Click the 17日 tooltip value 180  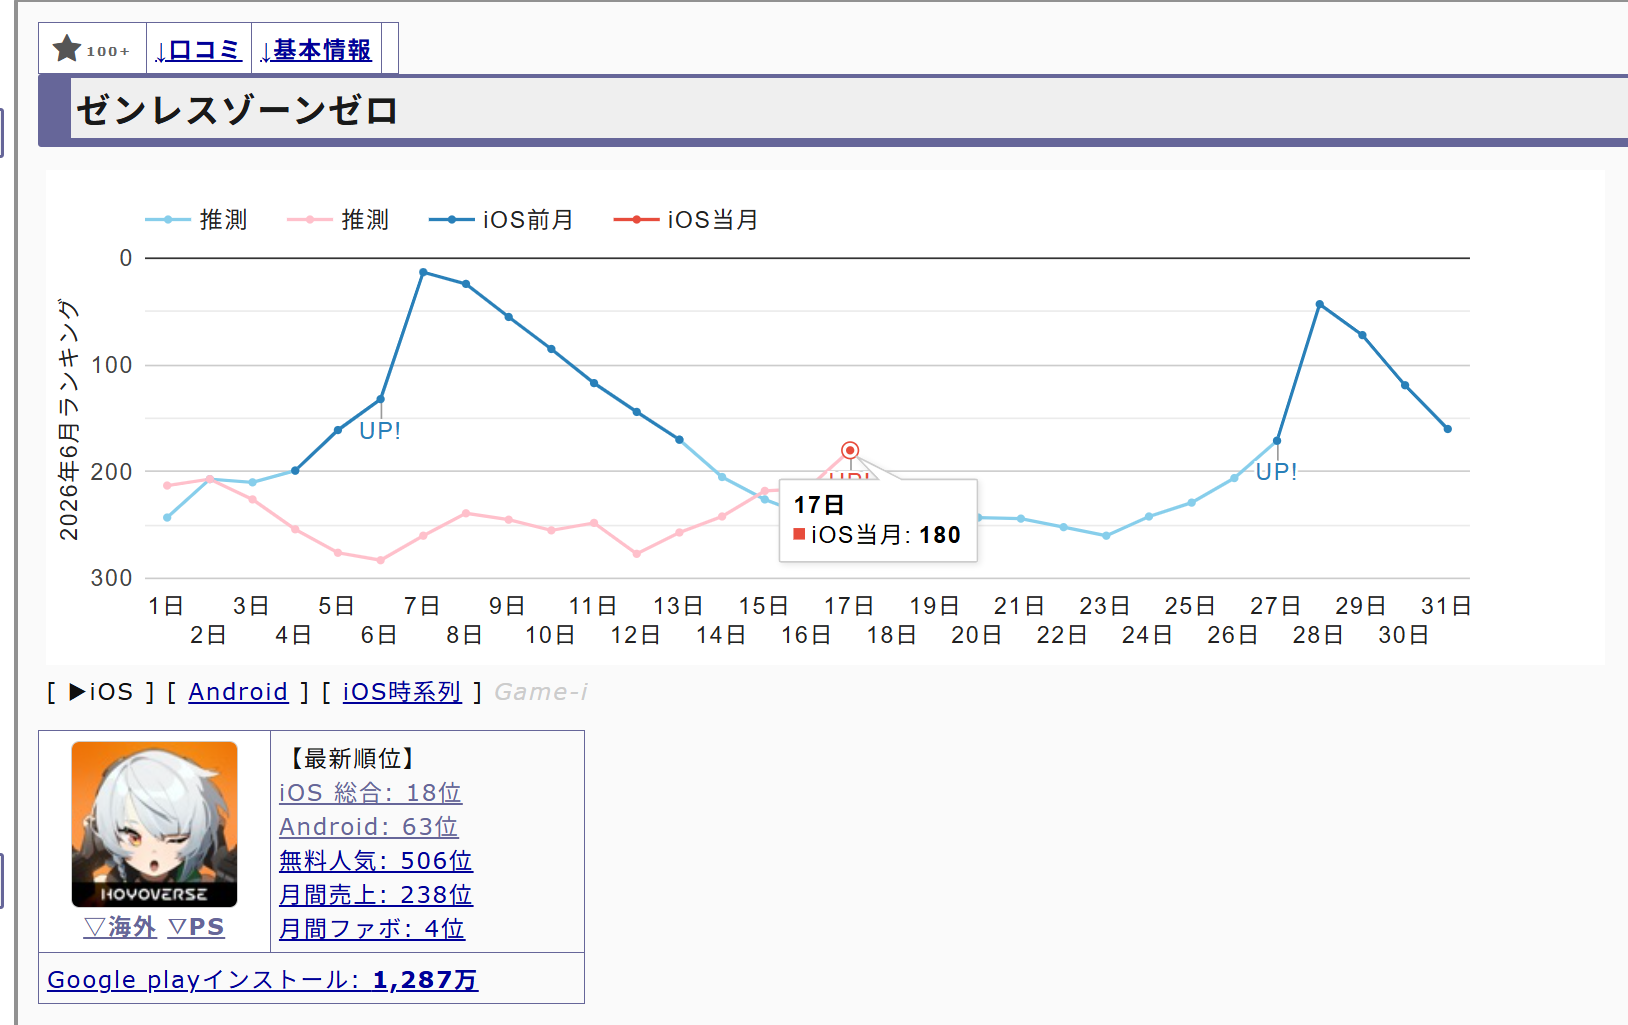click(940, 535)
